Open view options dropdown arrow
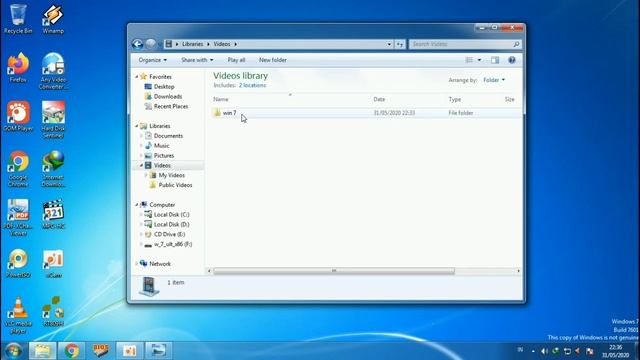 point(480,60)
